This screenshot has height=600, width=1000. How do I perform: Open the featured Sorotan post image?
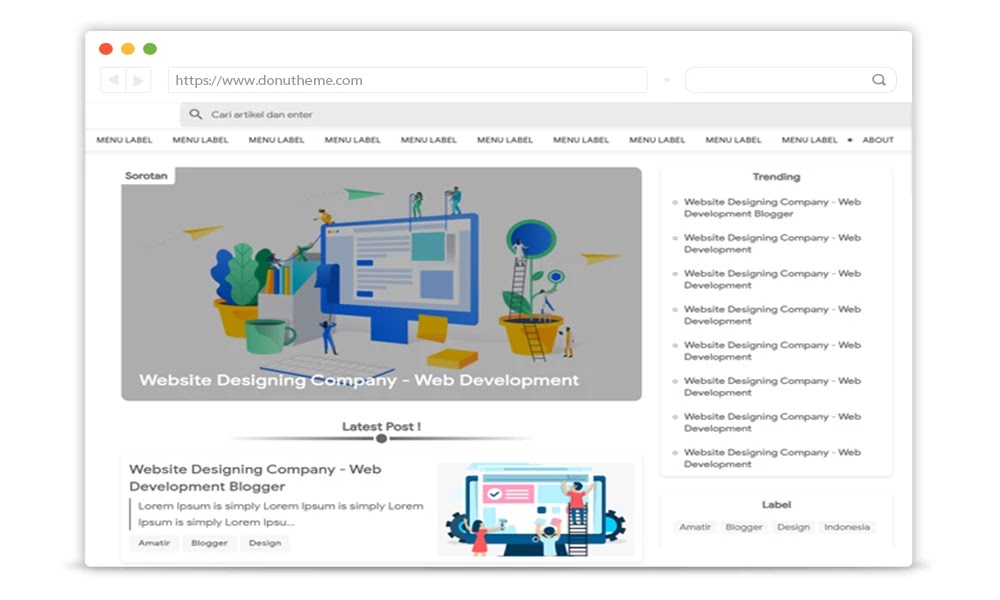click(x=381, y=284)
